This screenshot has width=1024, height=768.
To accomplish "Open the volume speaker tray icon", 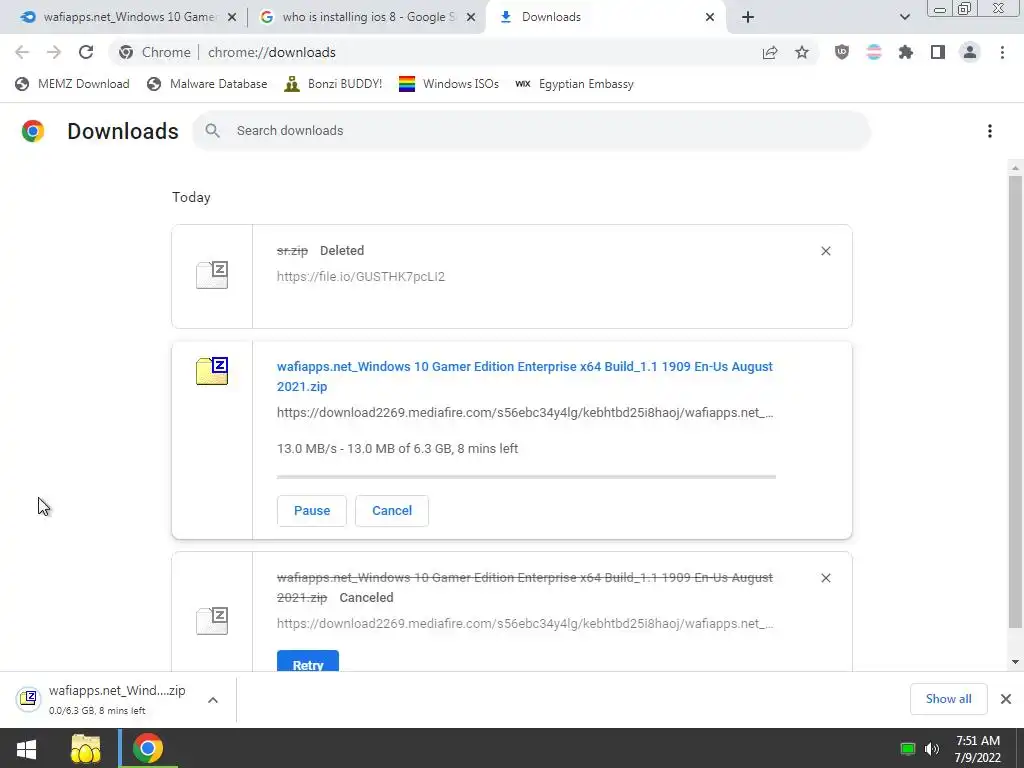I will point(932,748).
